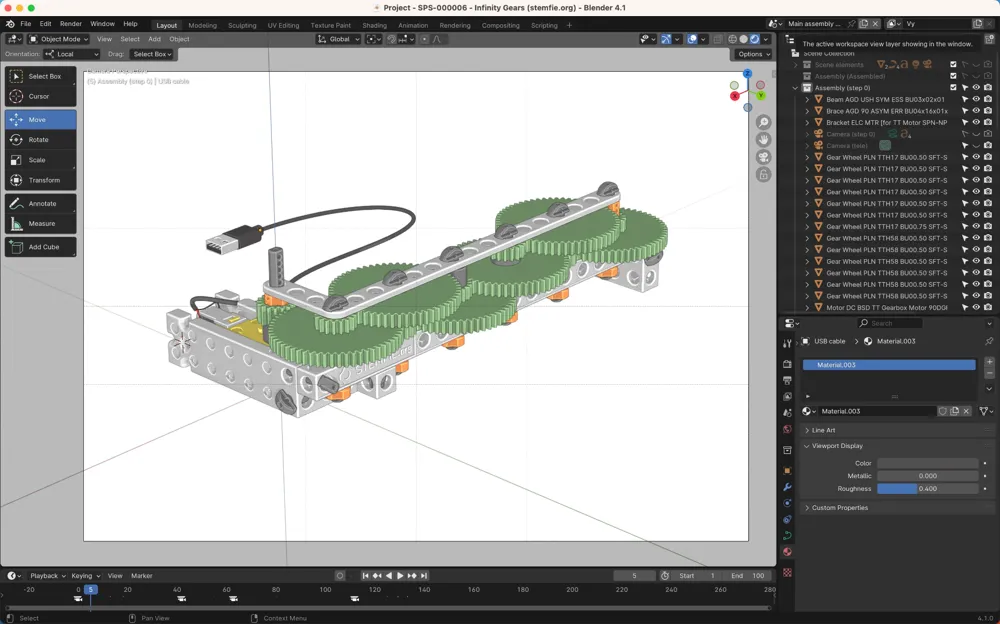The height and width of the screenshot is (624, 1000).
Task: Select the Annotate tool
Action: click(40, 203)
